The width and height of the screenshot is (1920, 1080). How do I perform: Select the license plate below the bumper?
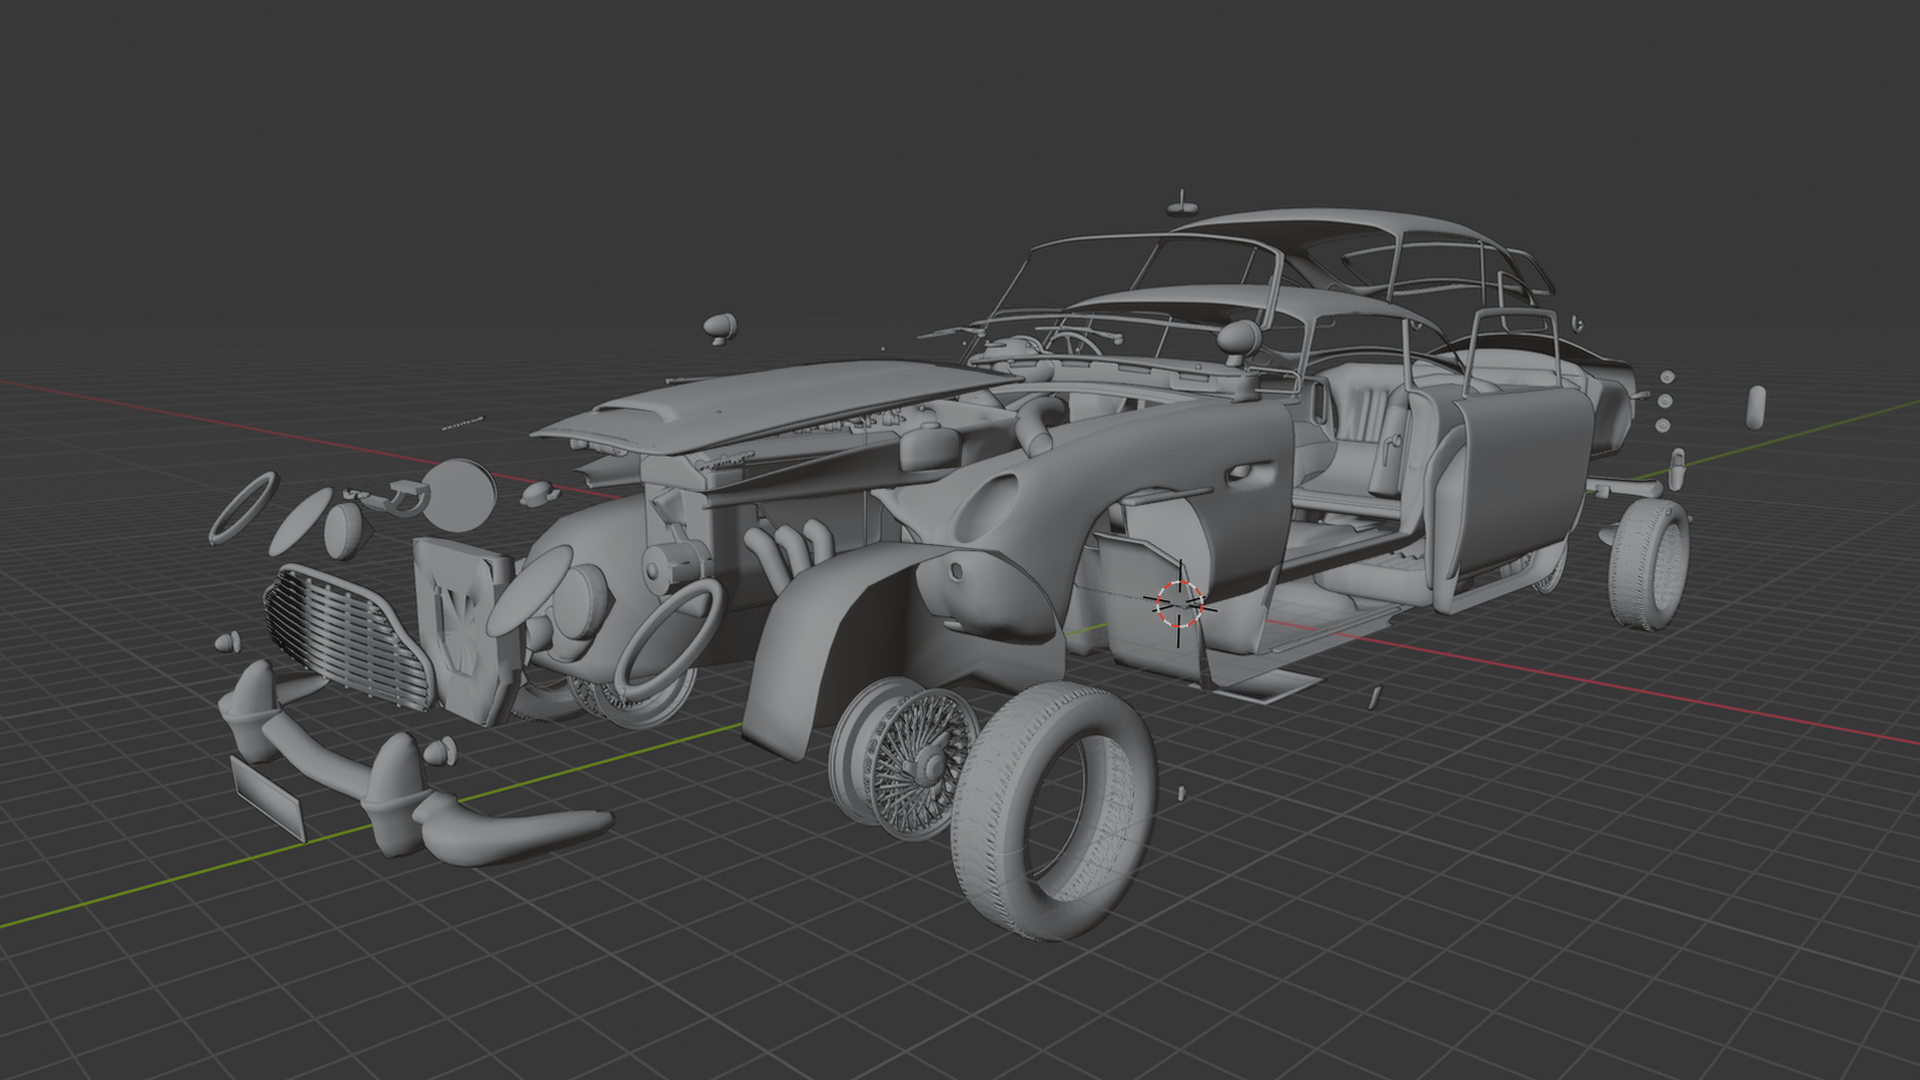266,798
